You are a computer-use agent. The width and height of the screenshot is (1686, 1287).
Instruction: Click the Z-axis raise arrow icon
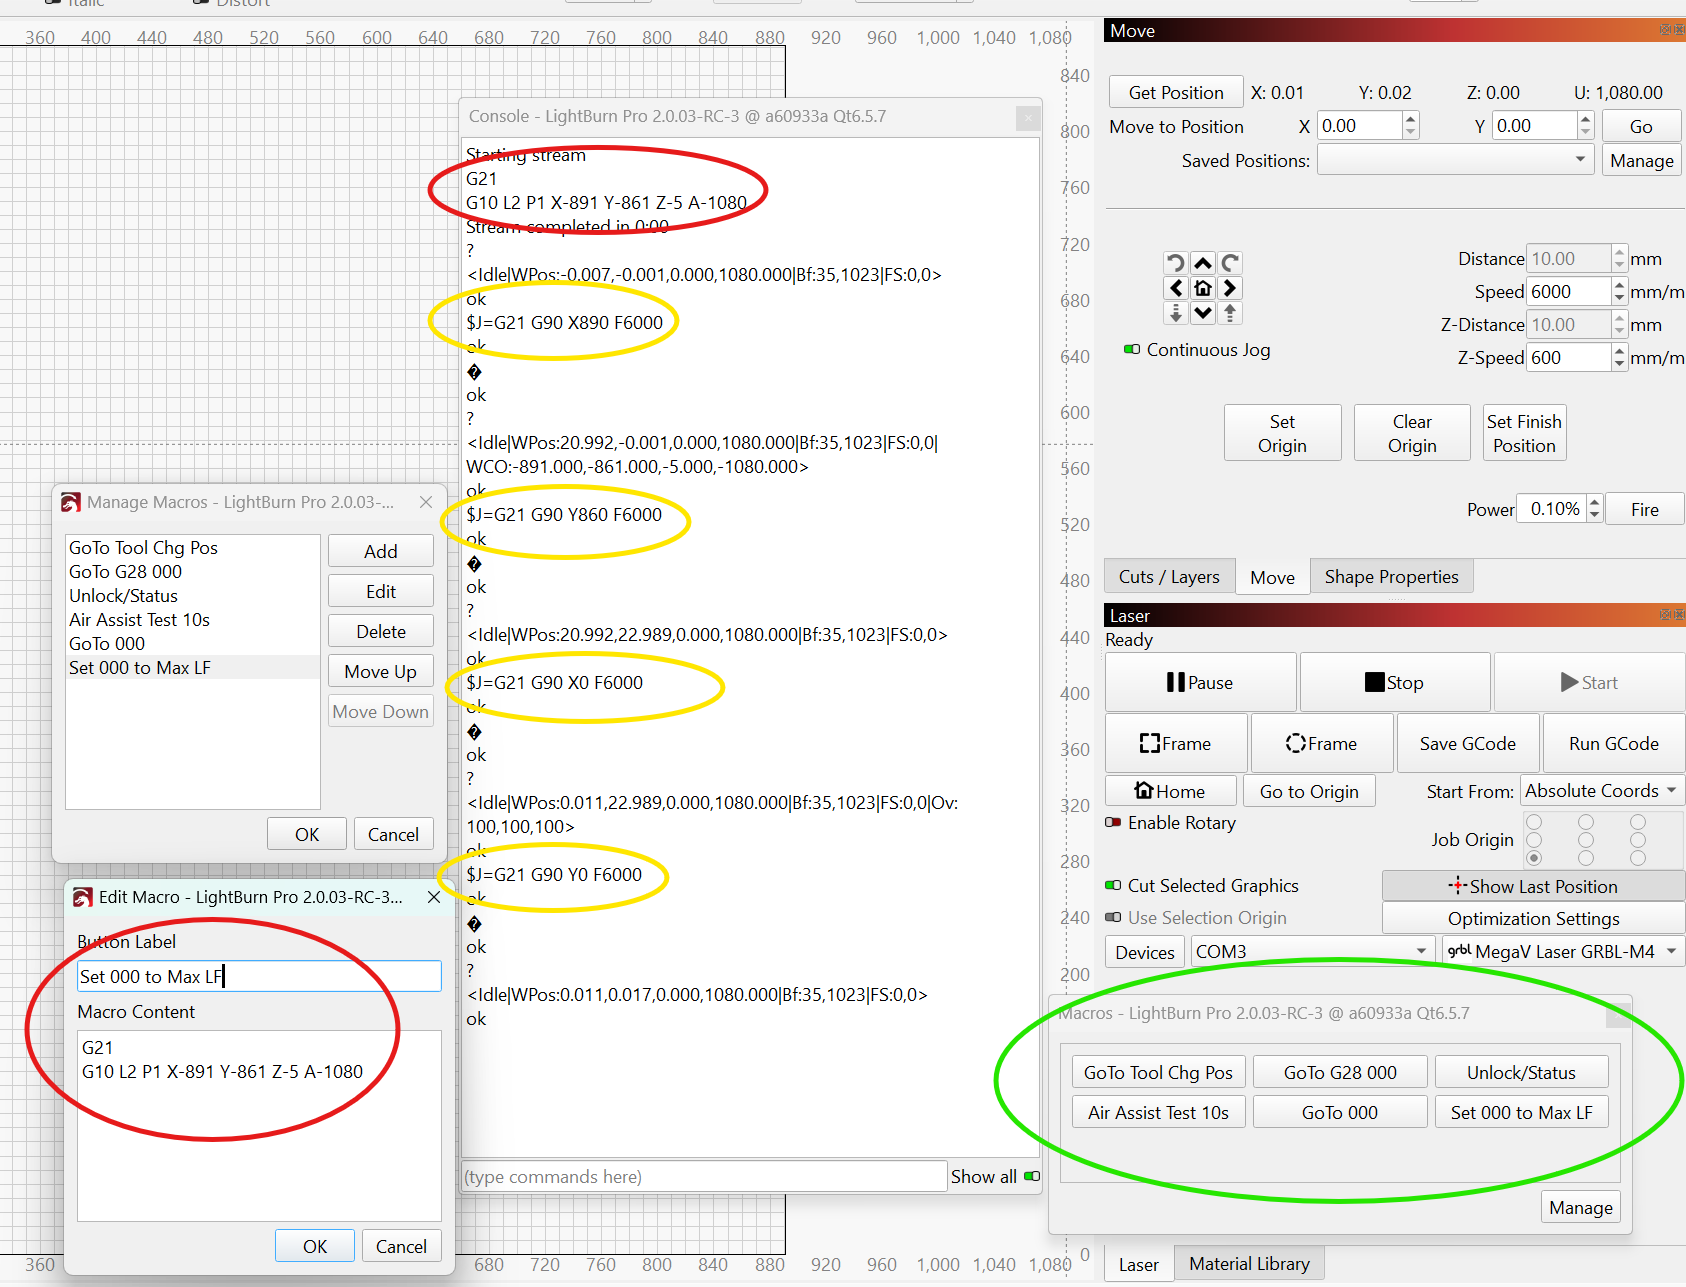coord(1230,313)
